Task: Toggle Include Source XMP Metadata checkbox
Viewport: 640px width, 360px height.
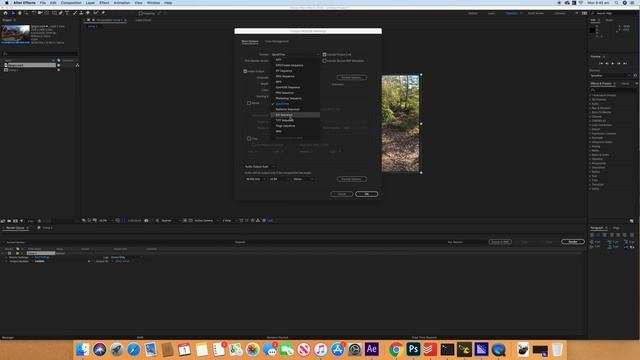Action: pos(324,61)
